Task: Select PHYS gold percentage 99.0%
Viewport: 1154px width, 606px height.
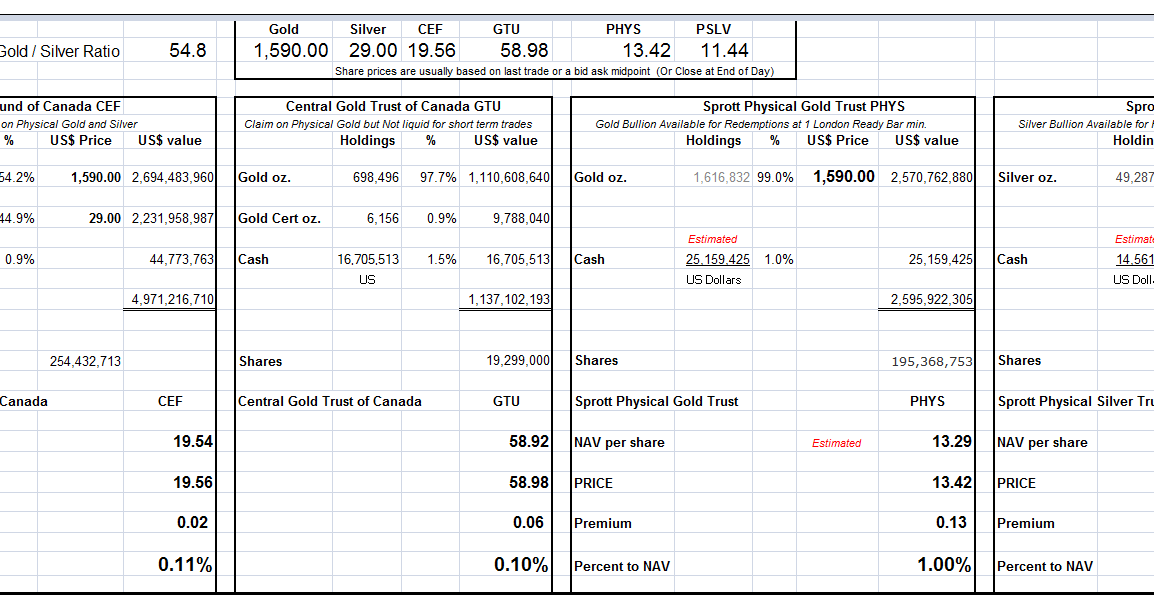Action: (776, 177)
